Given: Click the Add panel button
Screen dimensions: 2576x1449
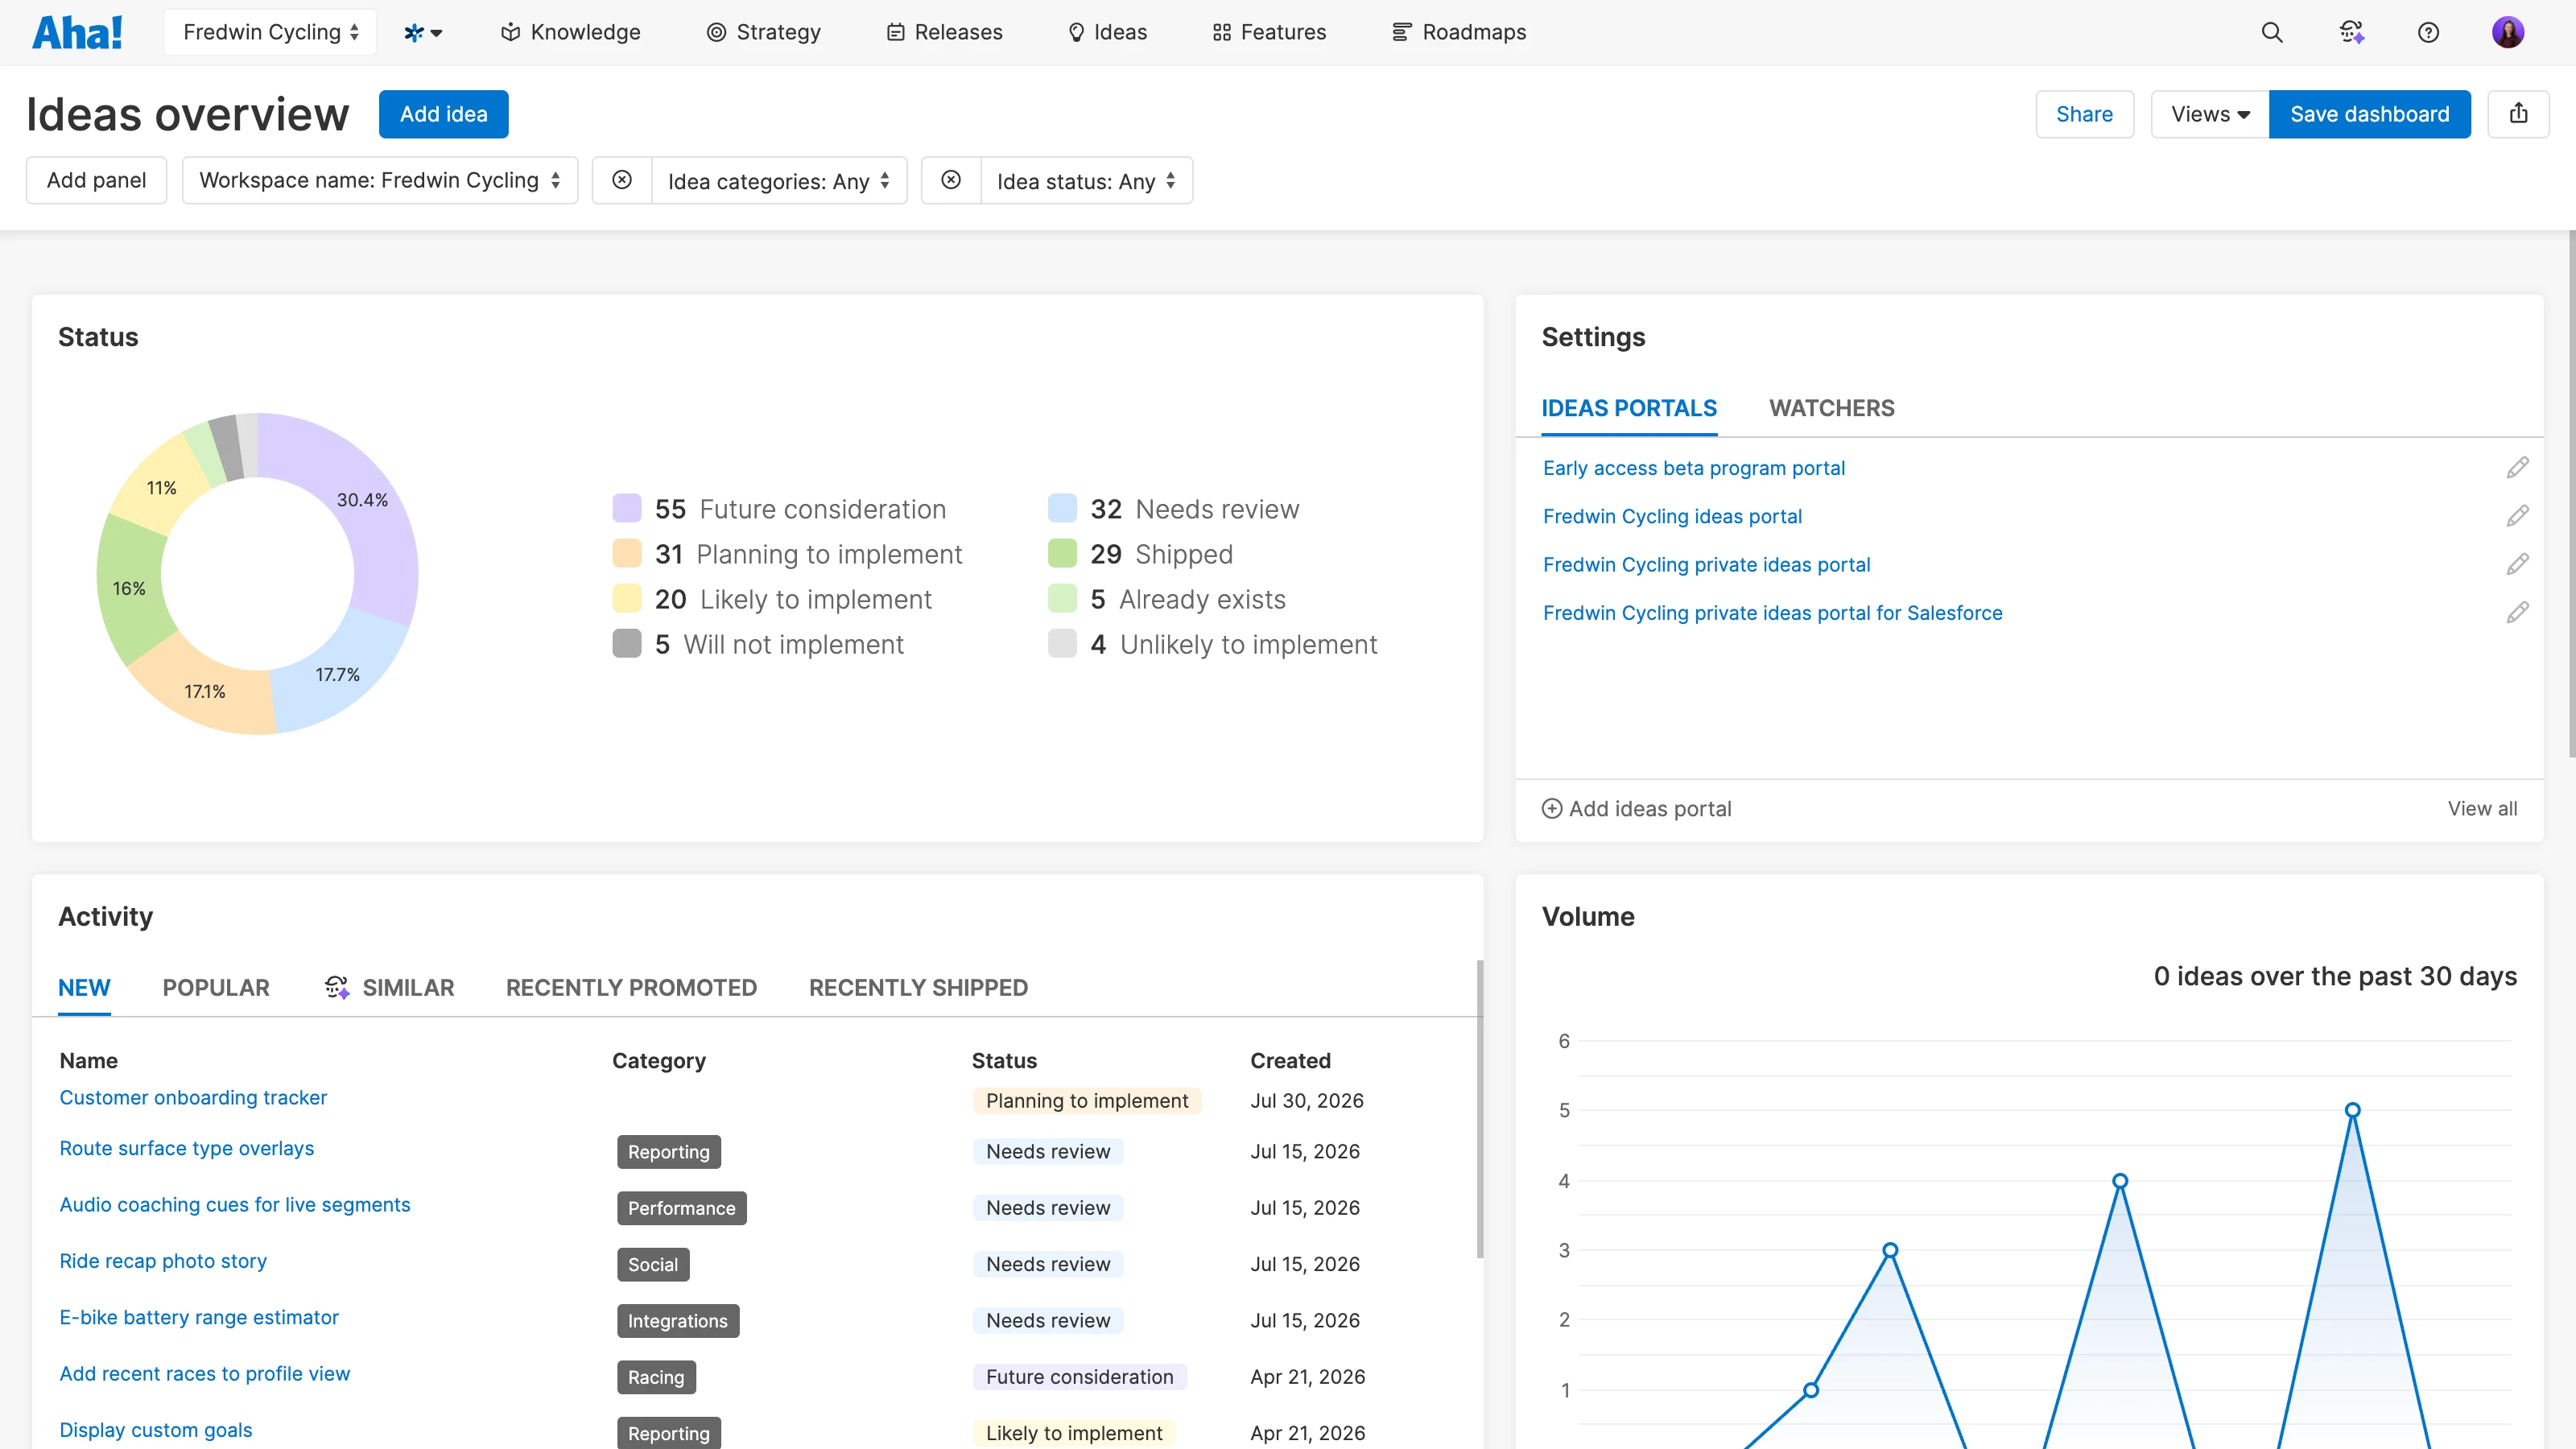Looking at the screenshot, I should (96, 180).
